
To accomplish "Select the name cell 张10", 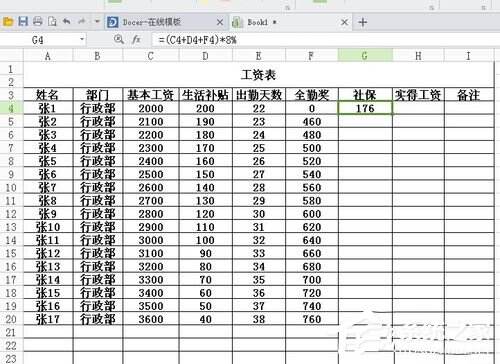I will [x=48, y=227].
